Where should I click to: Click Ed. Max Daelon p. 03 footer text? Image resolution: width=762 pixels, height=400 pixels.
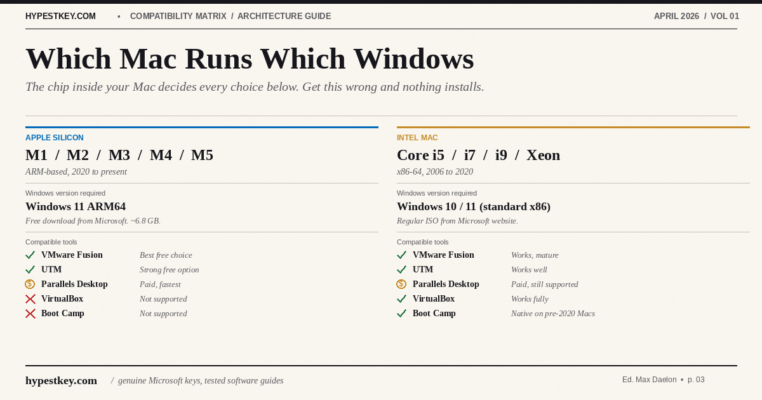coord(663,380)
